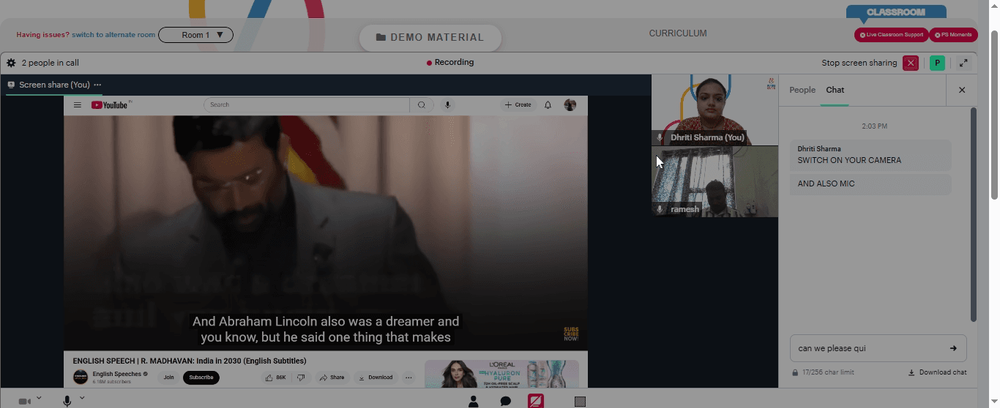Close the chat side panel
This screenshot has height=408, width=1000.
pyautogui.click(x=962, y=90)
